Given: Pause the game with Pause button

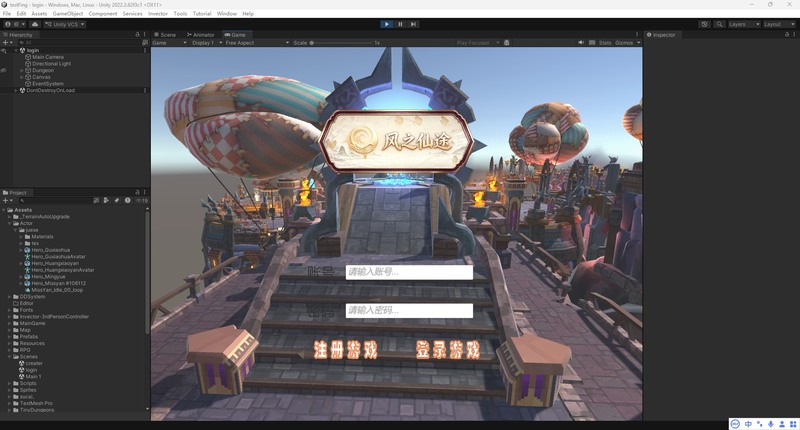Looking at the screenshot, I should (400, 24).
